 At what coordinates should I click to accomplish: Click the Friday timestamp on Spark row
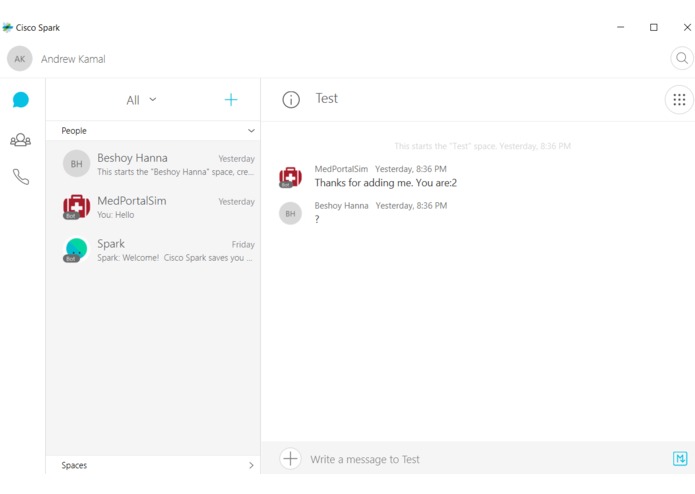coord(243,245)
